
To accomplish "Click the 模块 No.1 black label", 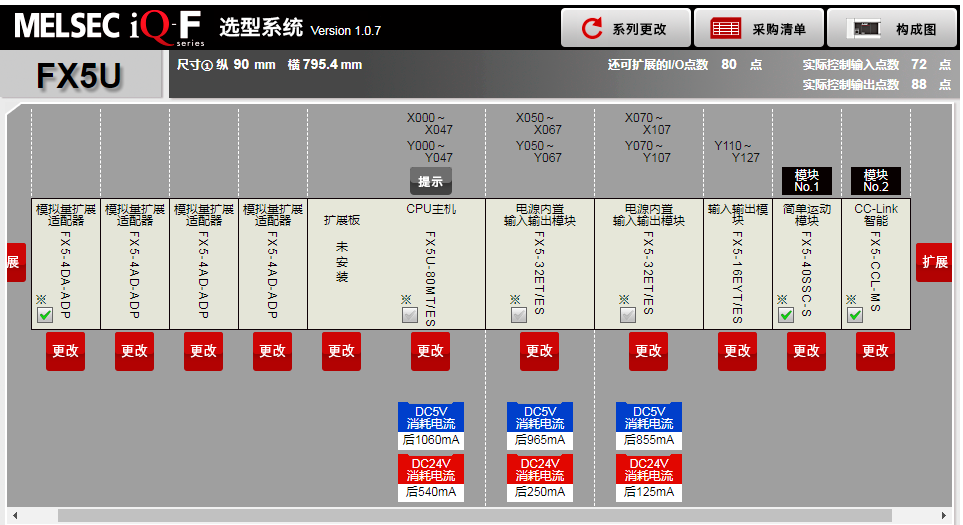I will 806,181.
